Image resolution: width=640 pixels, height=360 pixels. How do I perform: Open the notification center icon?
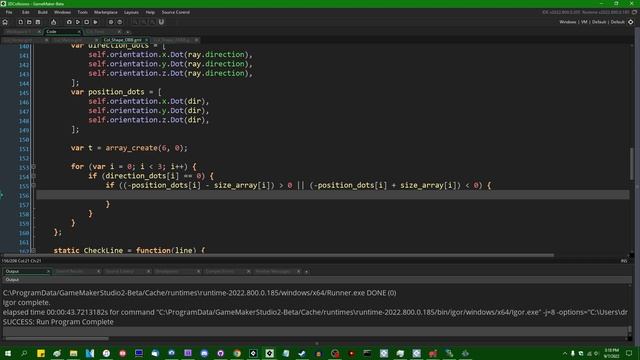tap(629, 353)
